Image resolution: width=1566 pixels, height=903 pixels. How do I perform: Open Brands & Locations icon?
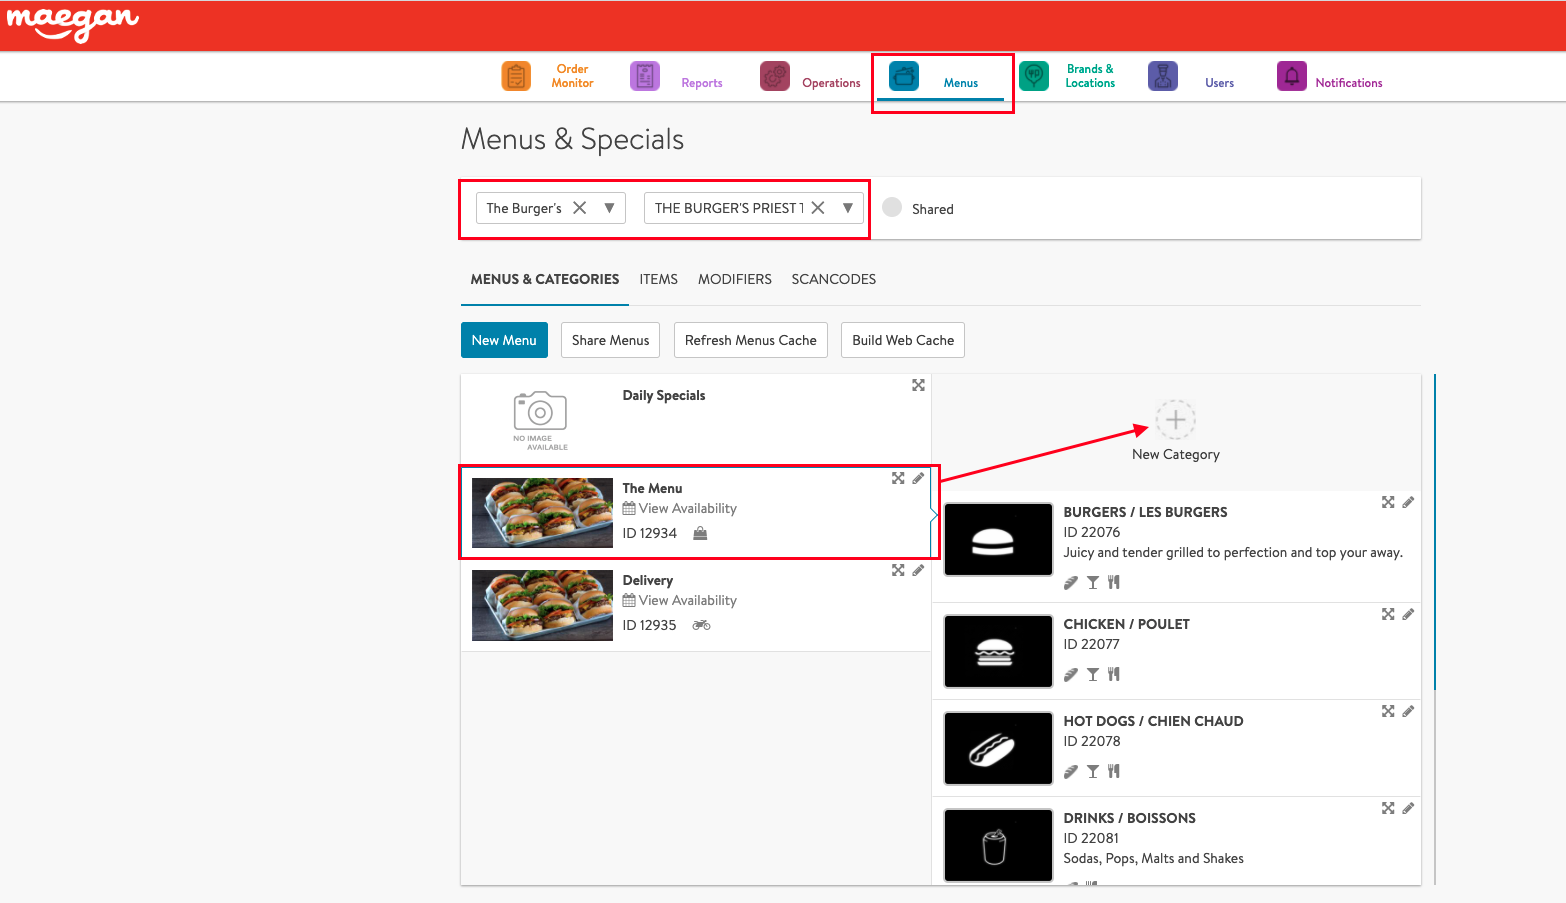[x=1034, y=76]
